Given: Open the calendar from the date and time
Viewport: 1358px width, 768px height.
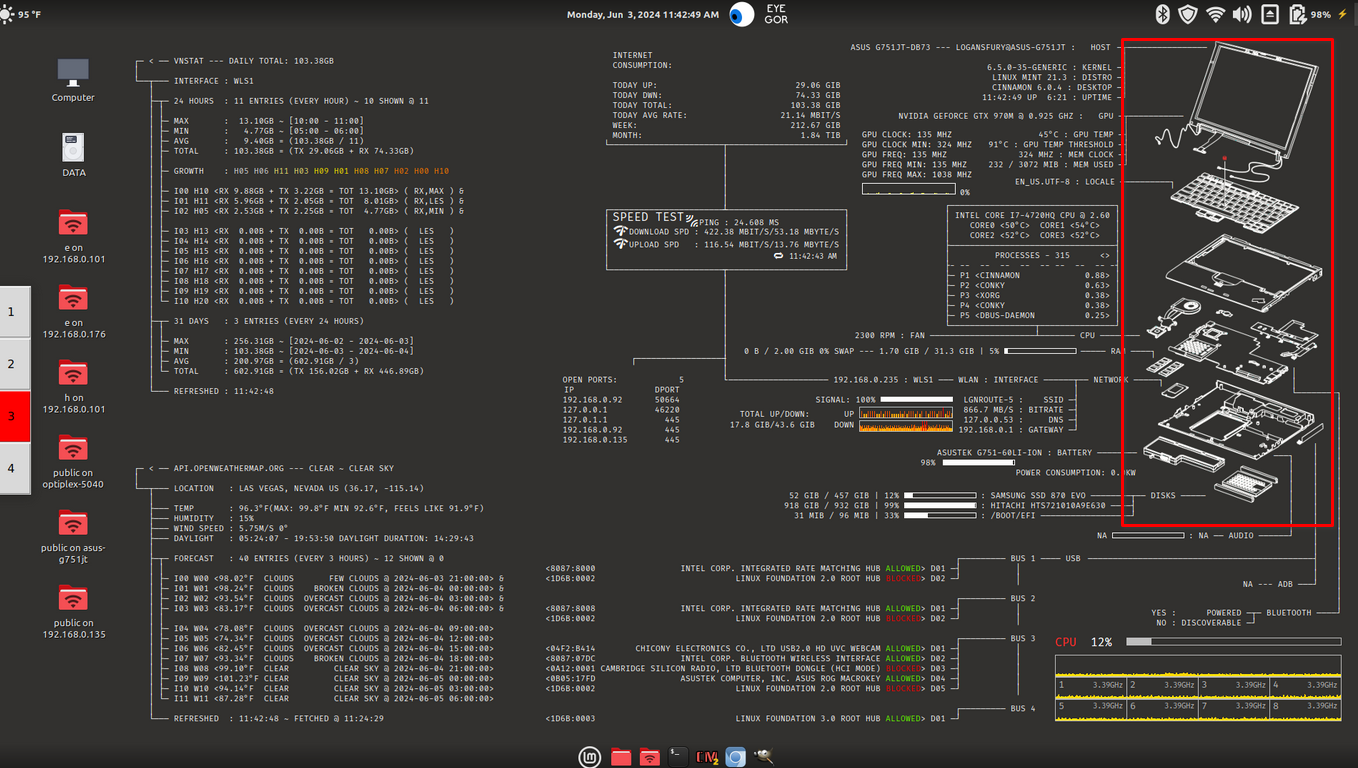Looking at the screenshot, I should click(643, 15).
